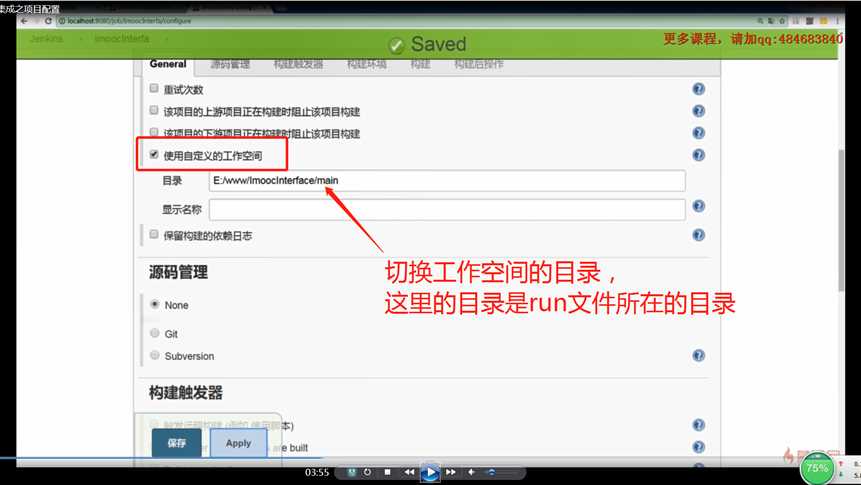Open help for 重试次数 option
Image resolution: width=861 pixels, height=485 pixels.
pyautogui.click(x=698, y=89)
